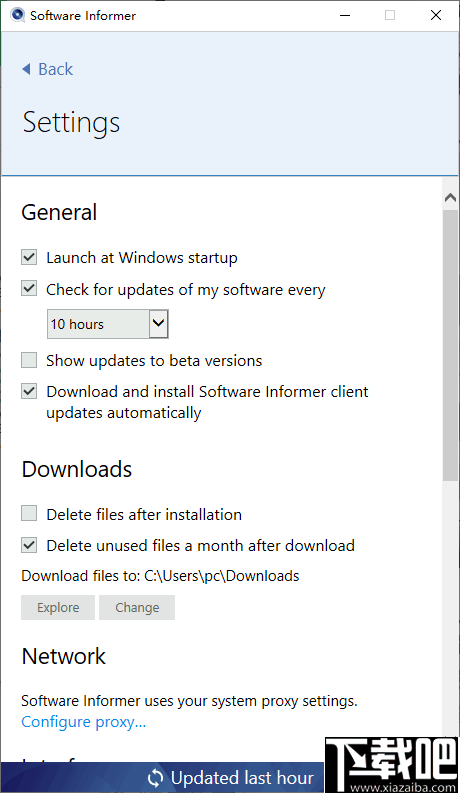Open the 10 hours interval dropdown
The image size is (460, 793).
click(108, 324)
